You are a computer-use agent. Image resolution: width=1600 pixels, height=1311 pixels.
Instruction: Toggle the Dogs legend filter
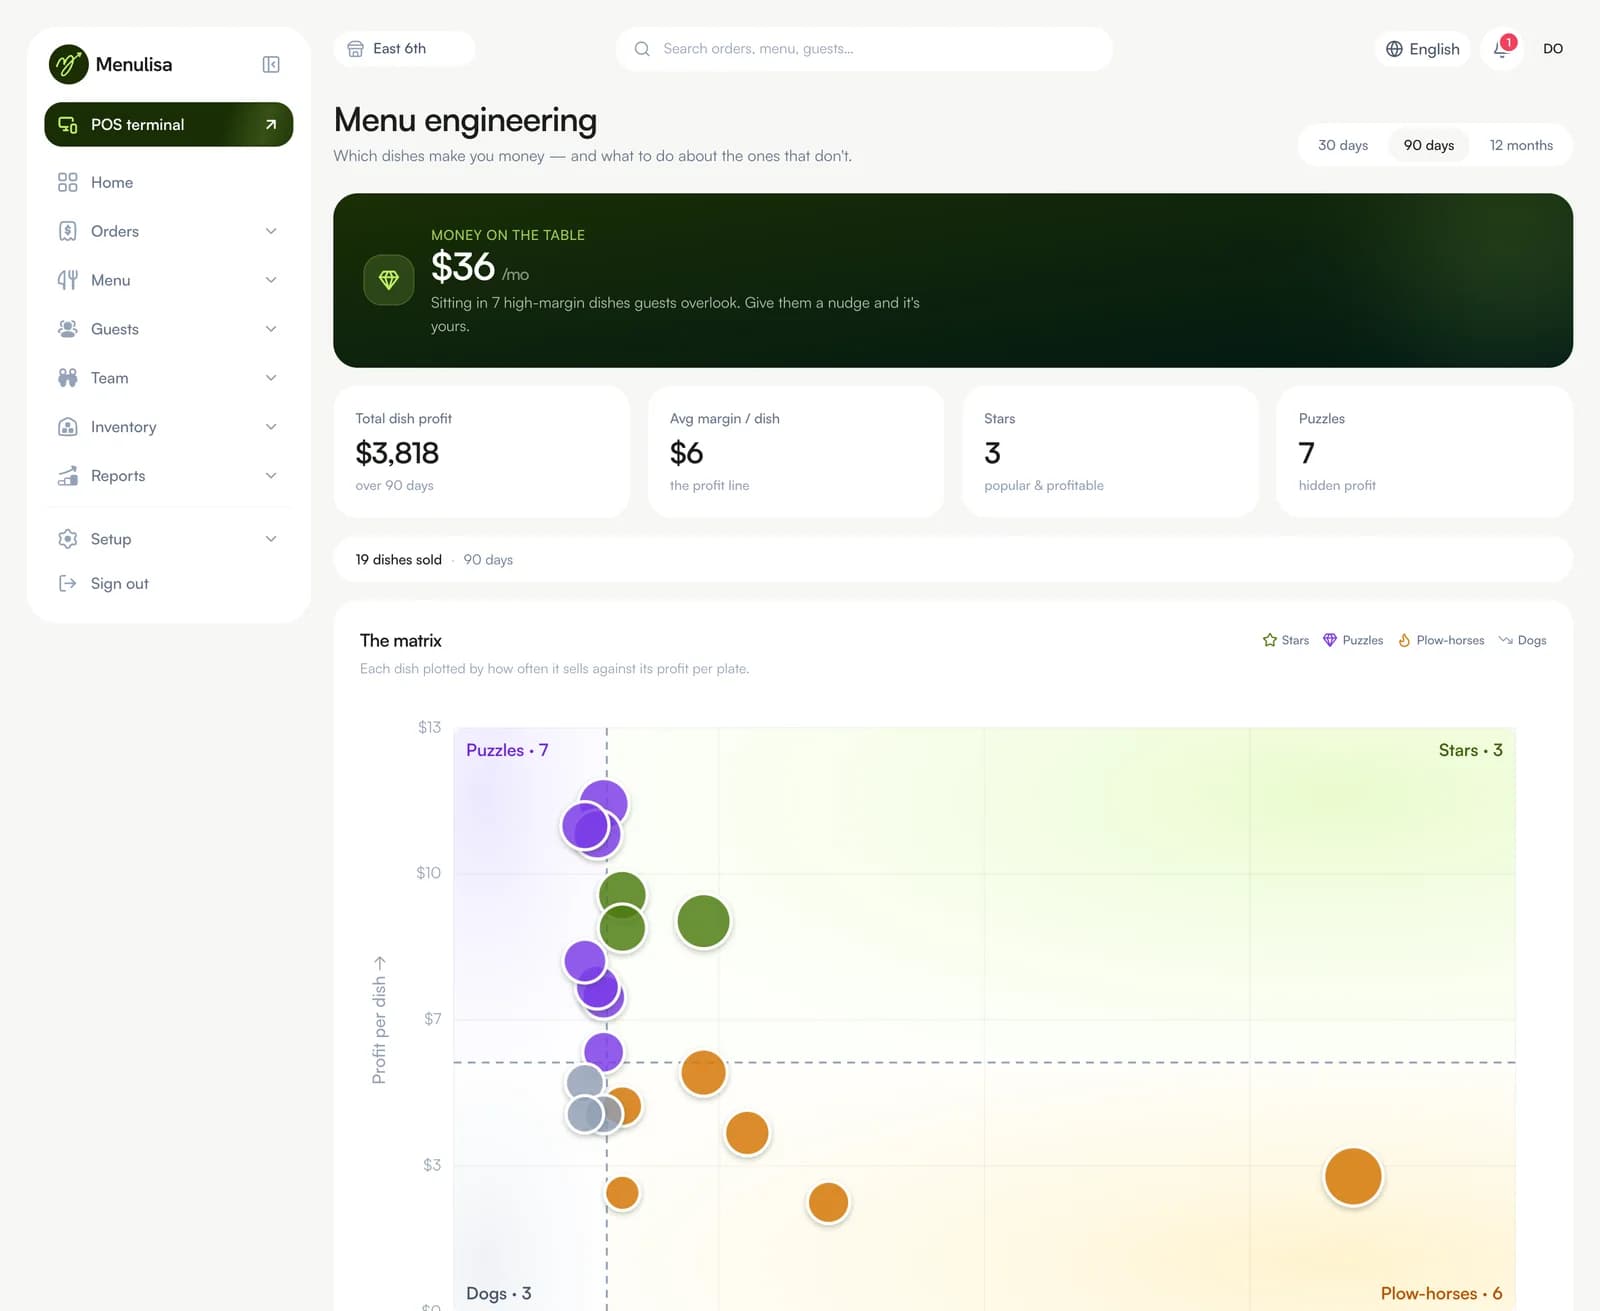1522,640
